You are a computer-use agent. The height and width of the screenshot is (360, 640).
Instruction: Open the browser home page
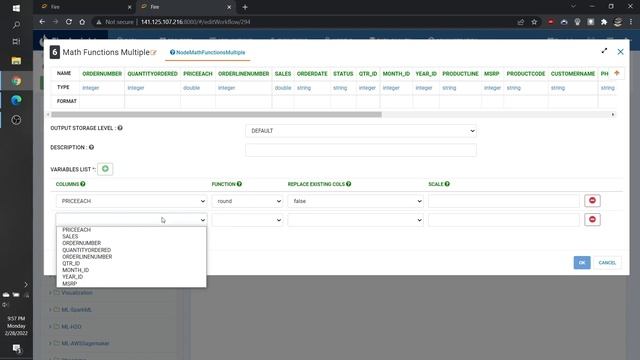pyautogui.click(x=82, y=22)
